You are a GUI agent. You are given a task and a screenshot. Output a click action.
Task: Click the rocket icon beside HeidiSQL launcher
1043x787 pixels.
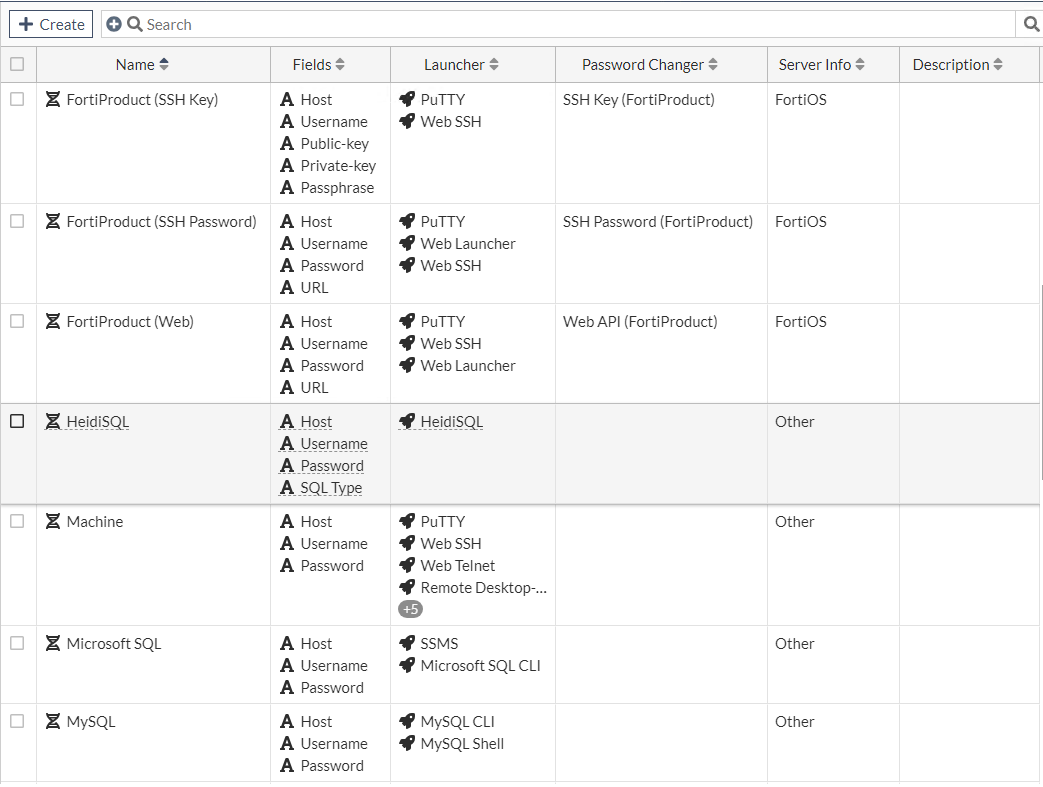[x=406, y=421]
